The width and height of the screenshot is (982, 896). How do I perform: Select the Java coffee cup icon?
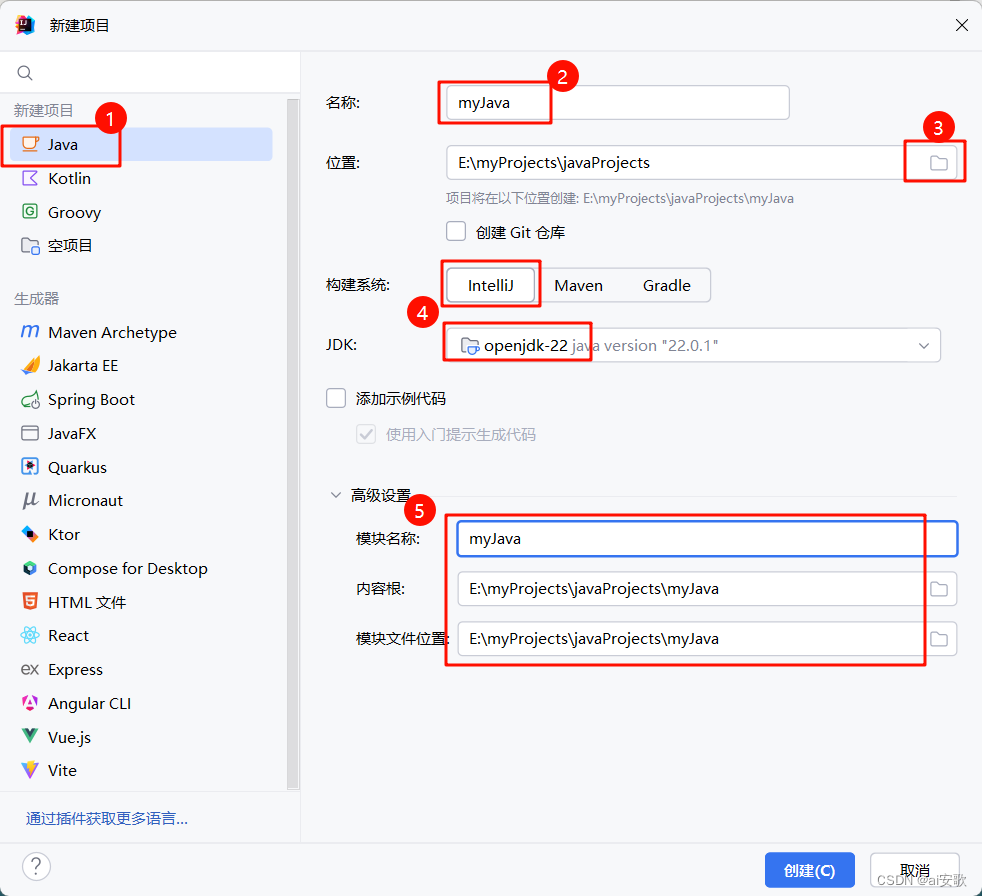point(30,144)
